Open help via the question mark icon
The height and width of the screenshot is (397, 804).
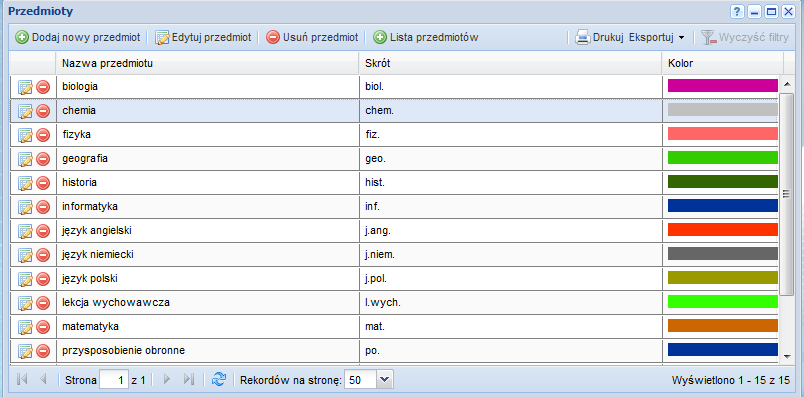point(737,11)
